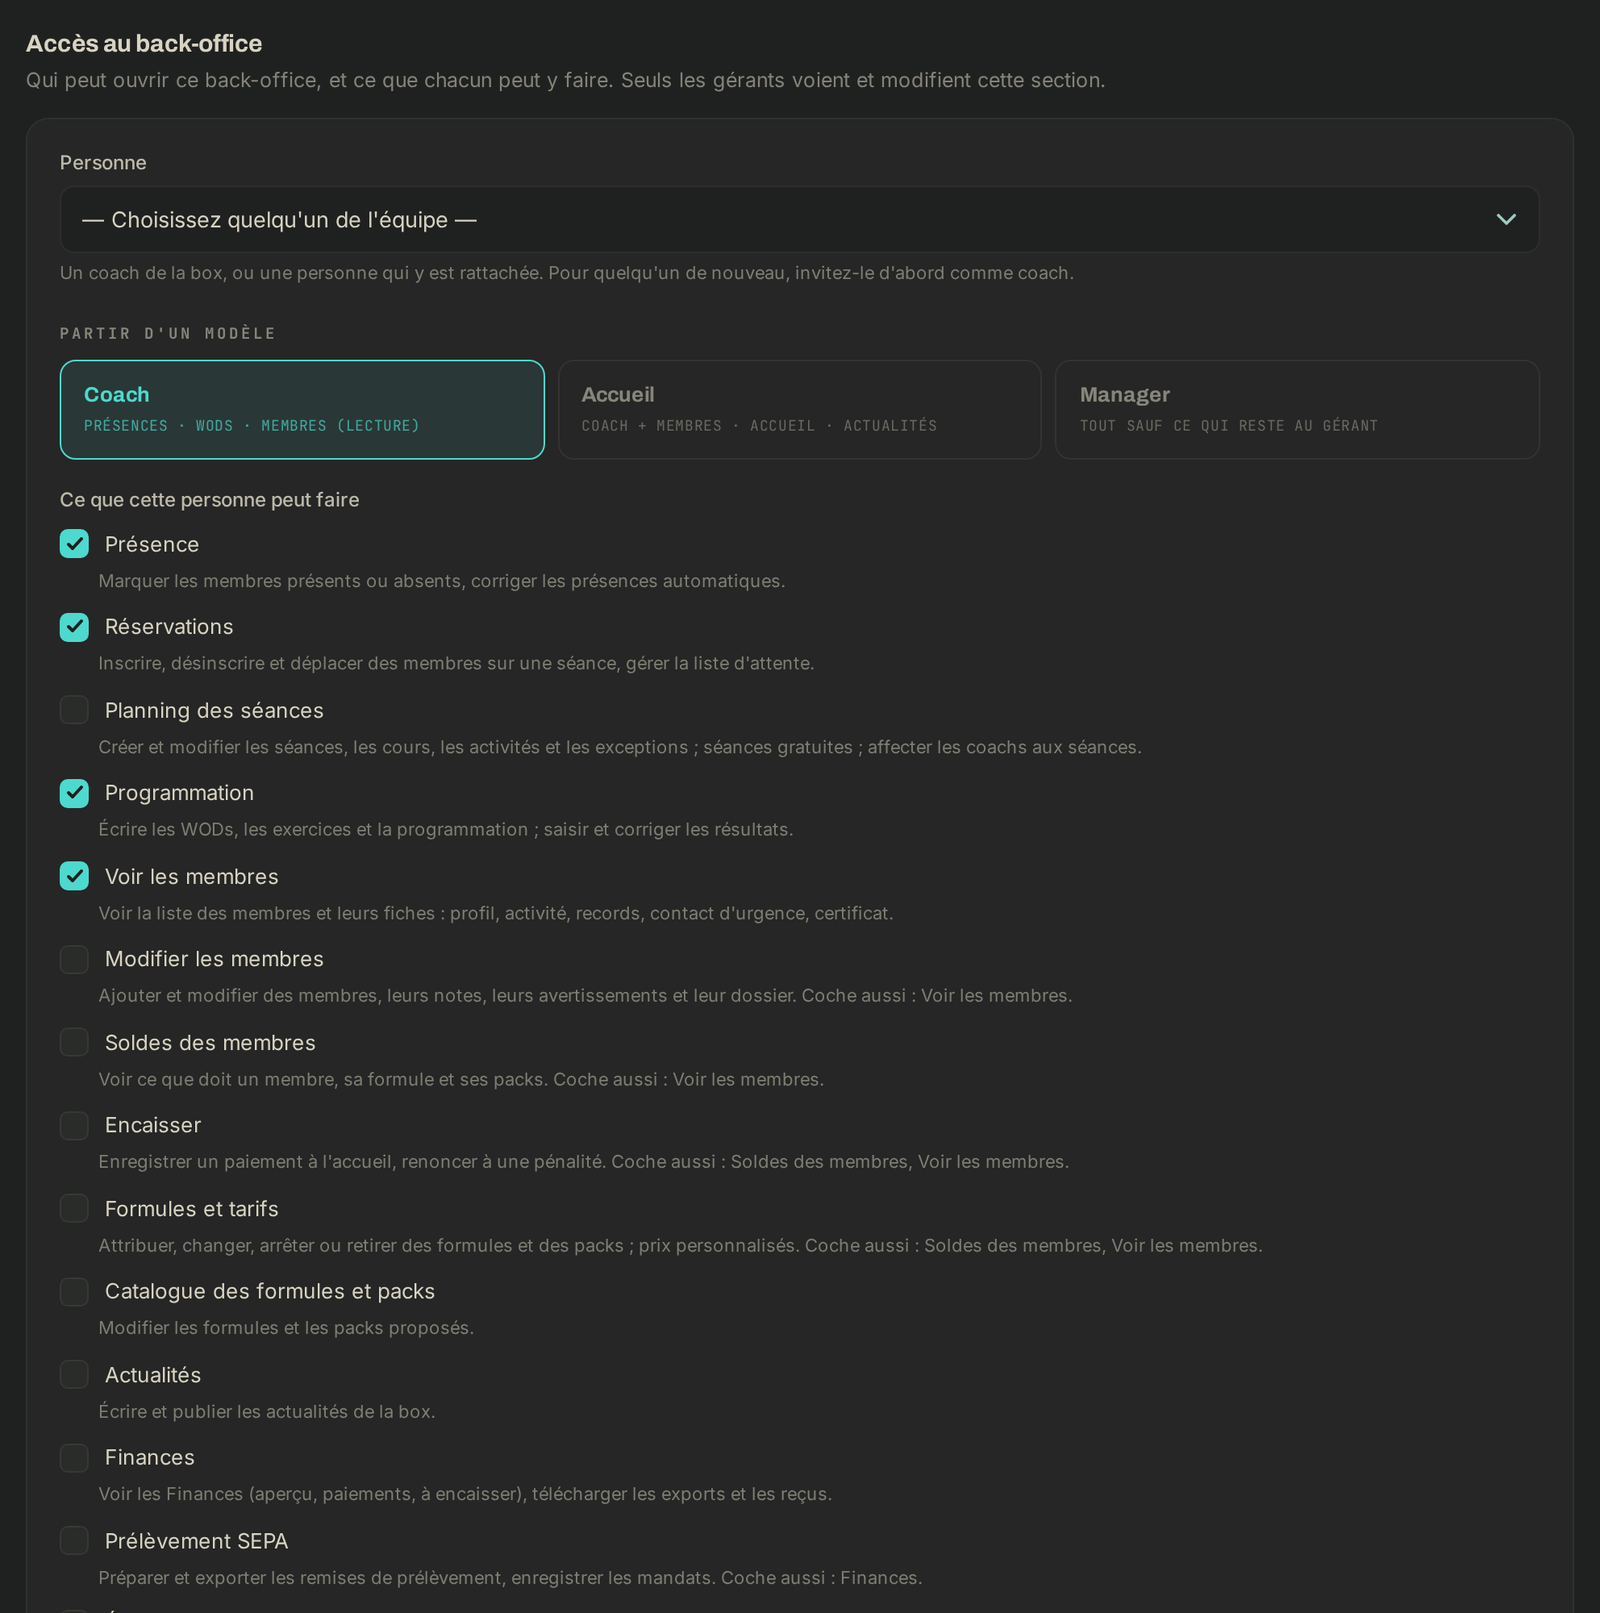Uncheck the Présence permission checkbox
This screenshot has height=1613, width=1600.
pos(74,544)
